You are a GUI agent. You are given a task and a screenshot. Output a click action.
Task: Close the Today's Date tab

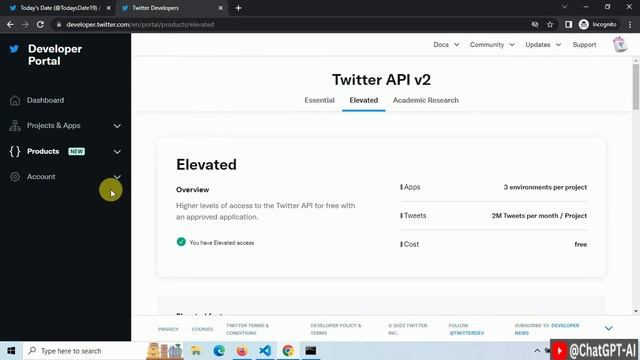coord(109,8)
